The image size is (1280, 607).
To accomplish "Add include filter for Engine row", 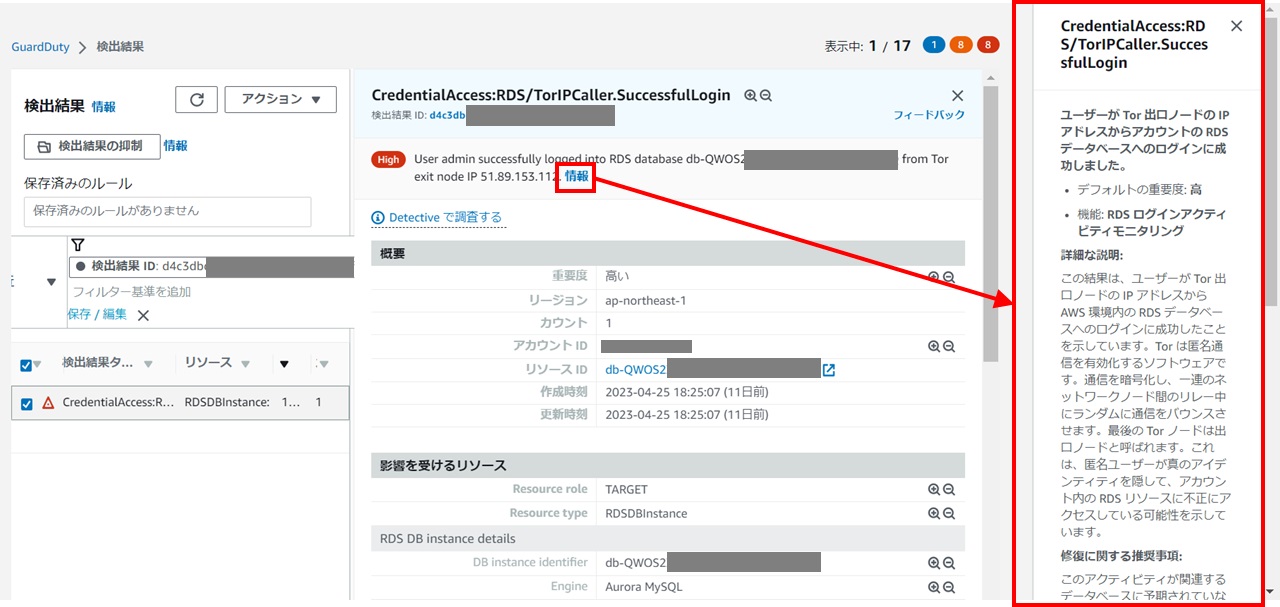I will click(934, 587).
